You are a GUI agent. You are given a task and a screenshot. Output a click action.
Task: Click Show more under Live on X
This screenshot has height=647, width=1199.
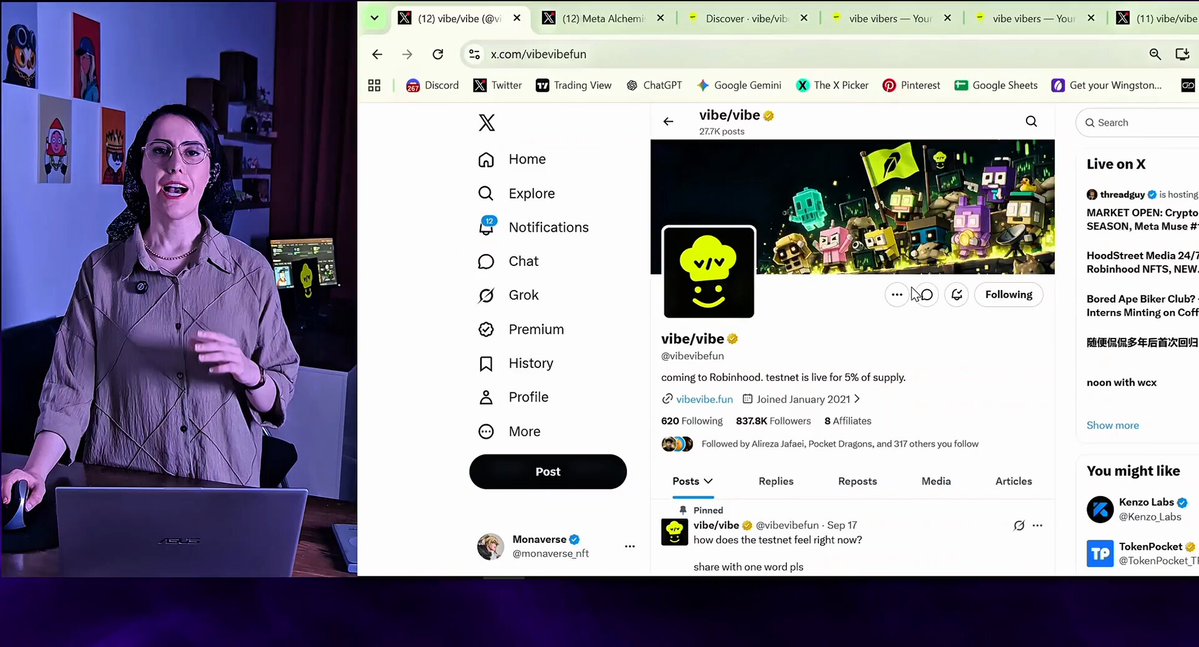coord(1112,425)
